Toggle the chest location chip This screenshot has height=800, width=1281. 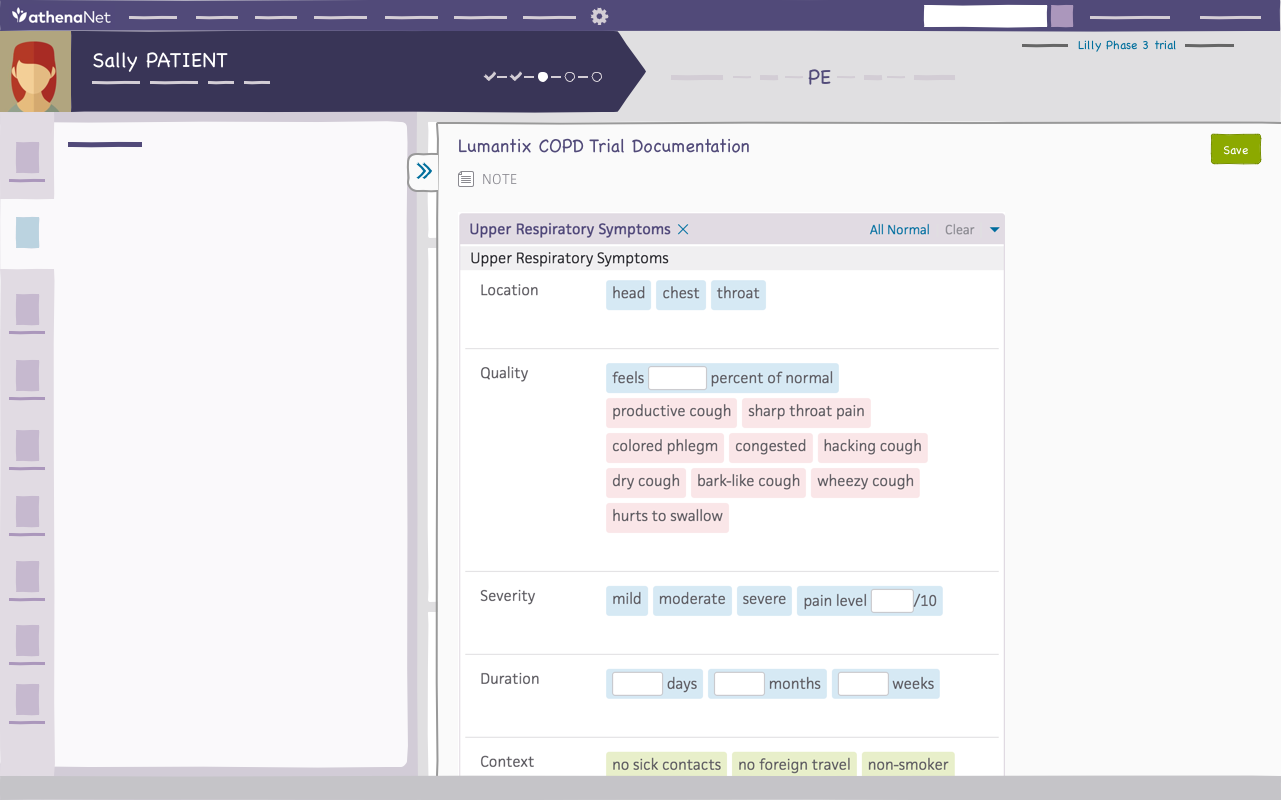(681, 294)
